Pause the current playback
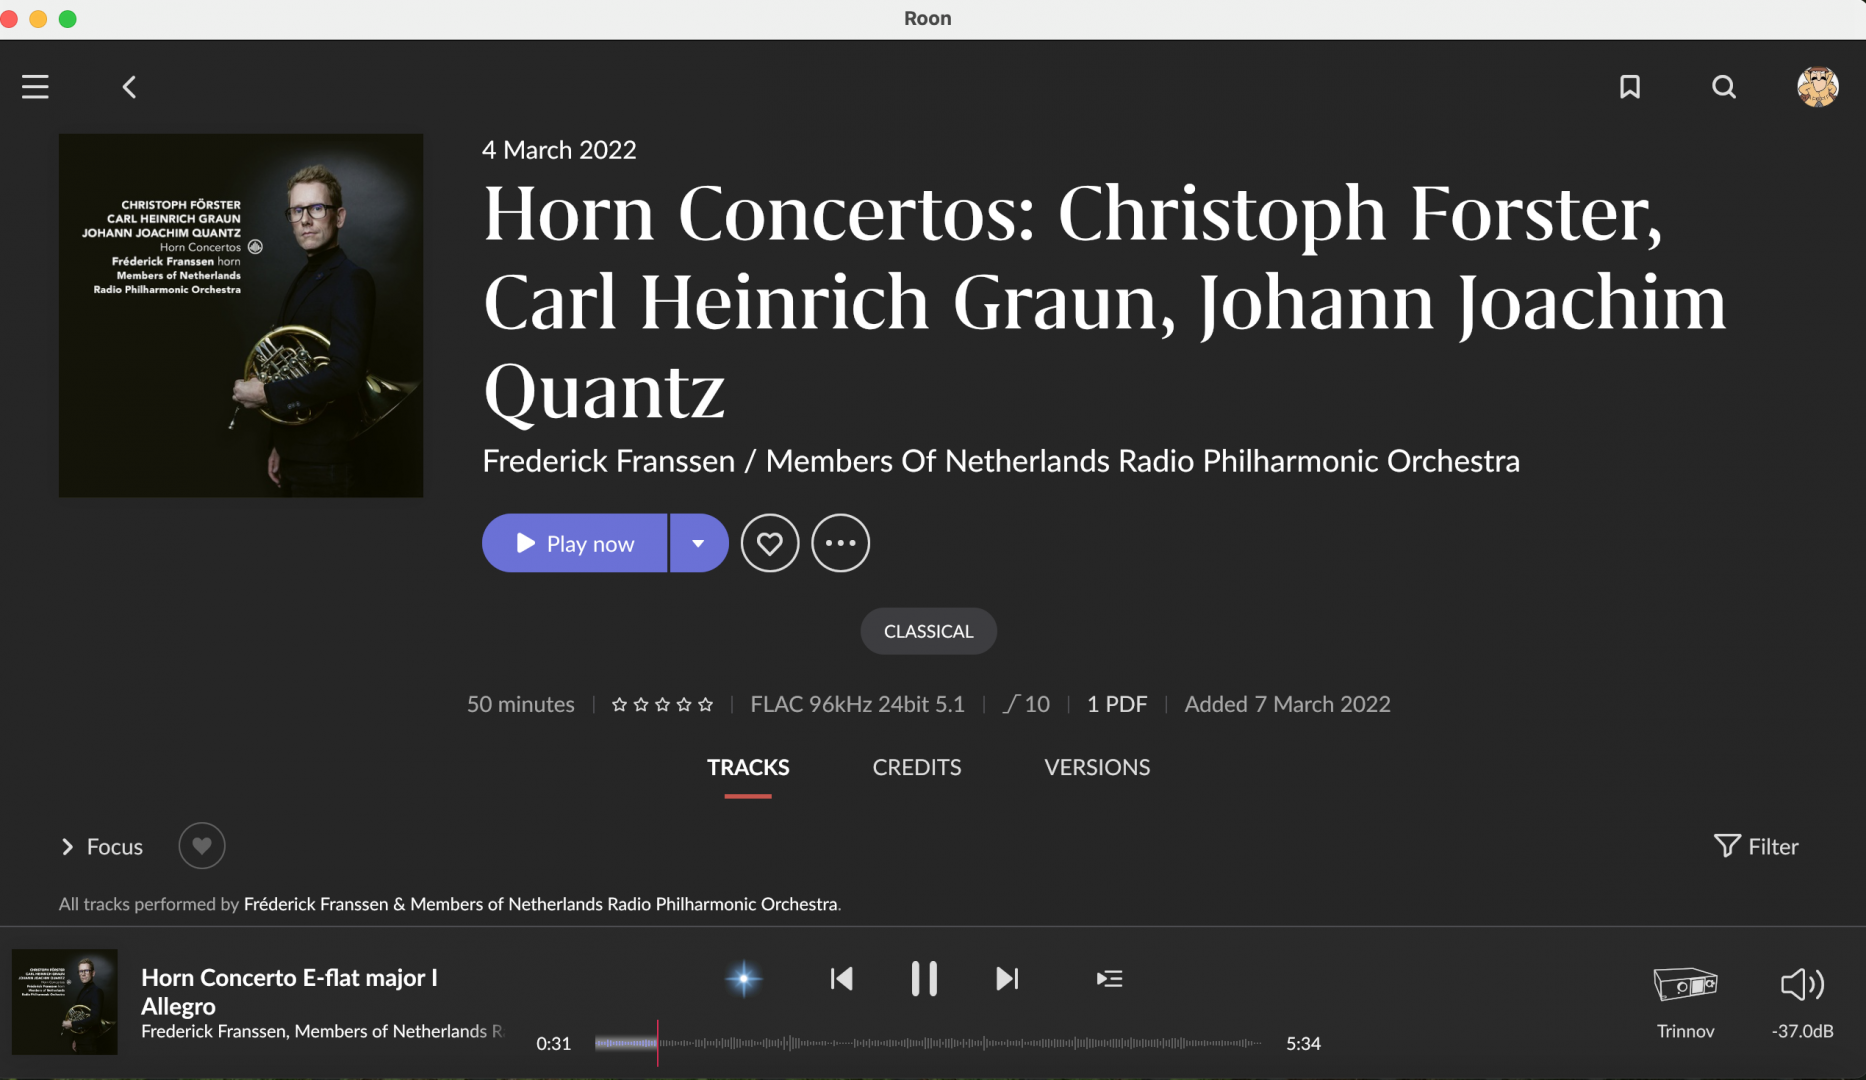This screenshot has width=1866, height=1080. [x=924, y=979]
